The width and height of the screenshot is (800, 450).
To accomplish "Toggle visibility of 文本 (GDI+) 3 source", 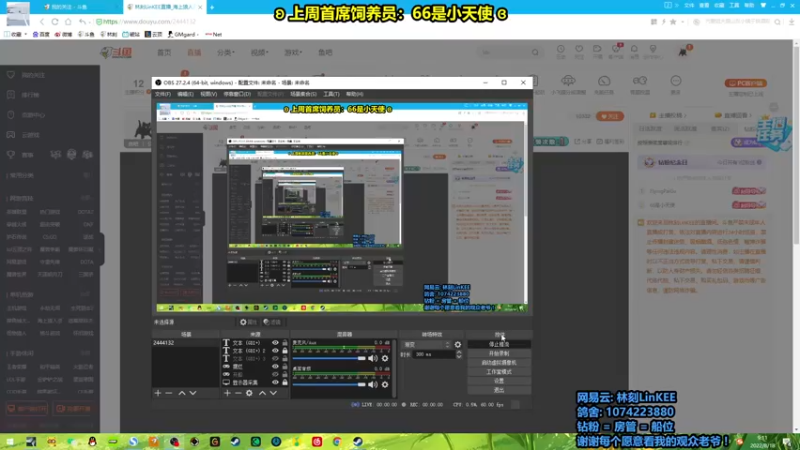I will pyautogui.click(x=276, y=359).
